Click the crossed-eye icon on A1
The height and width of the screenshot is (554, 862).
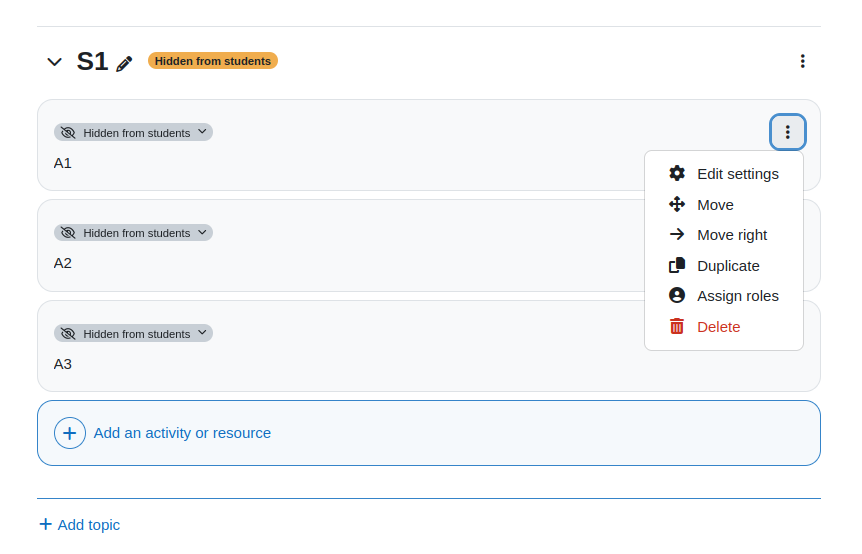pyautogui.click(x=68, y=132)
